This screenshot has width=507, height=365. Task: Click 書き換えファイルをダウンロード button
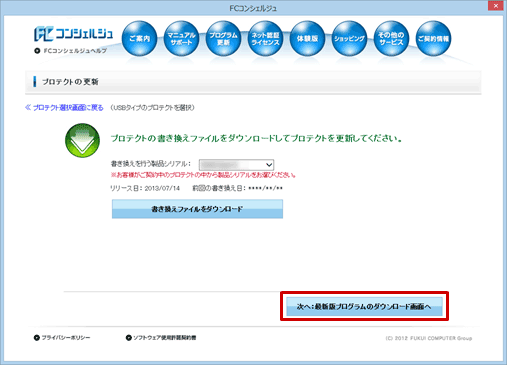pyautogui.click(x=197, y=209)
